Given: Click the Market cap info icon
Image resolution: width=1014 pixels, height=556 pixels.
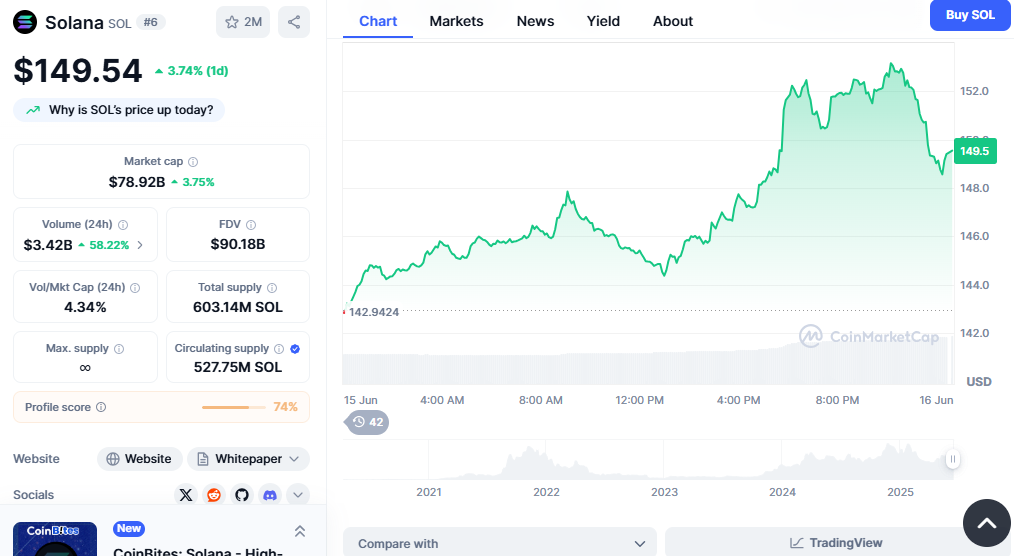Looking at the screenshot, I should tap(193, 162).
